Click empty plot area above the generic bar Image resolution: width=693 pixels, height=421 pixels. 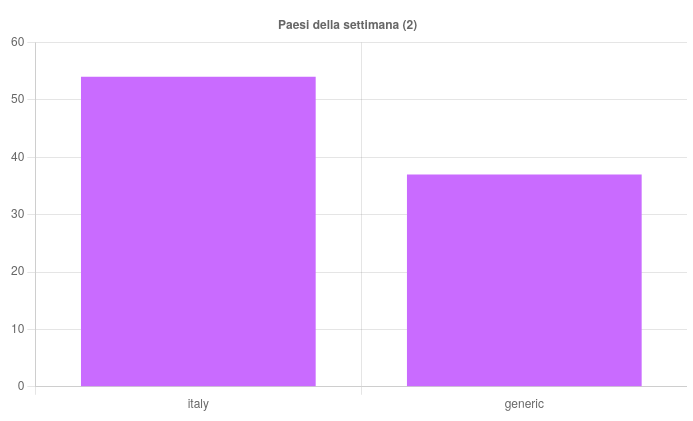[x=524, y=110]
